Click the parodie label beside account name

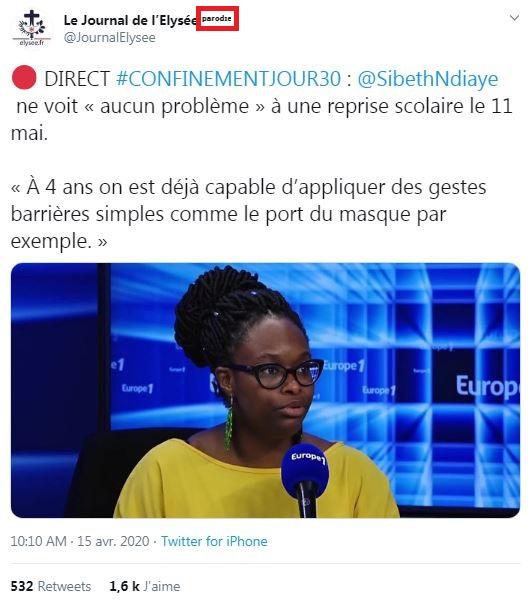217,18
